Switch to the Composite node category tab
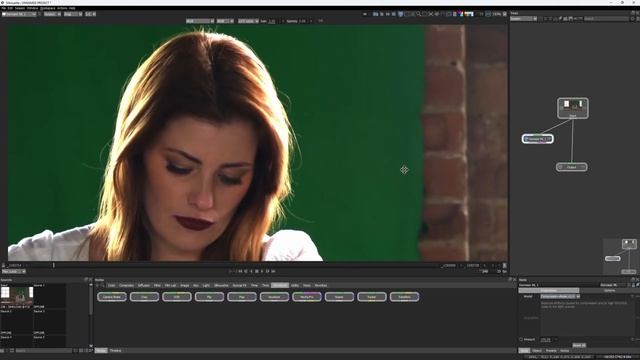Viewport: 640px width, 360px height. point(127,285)
